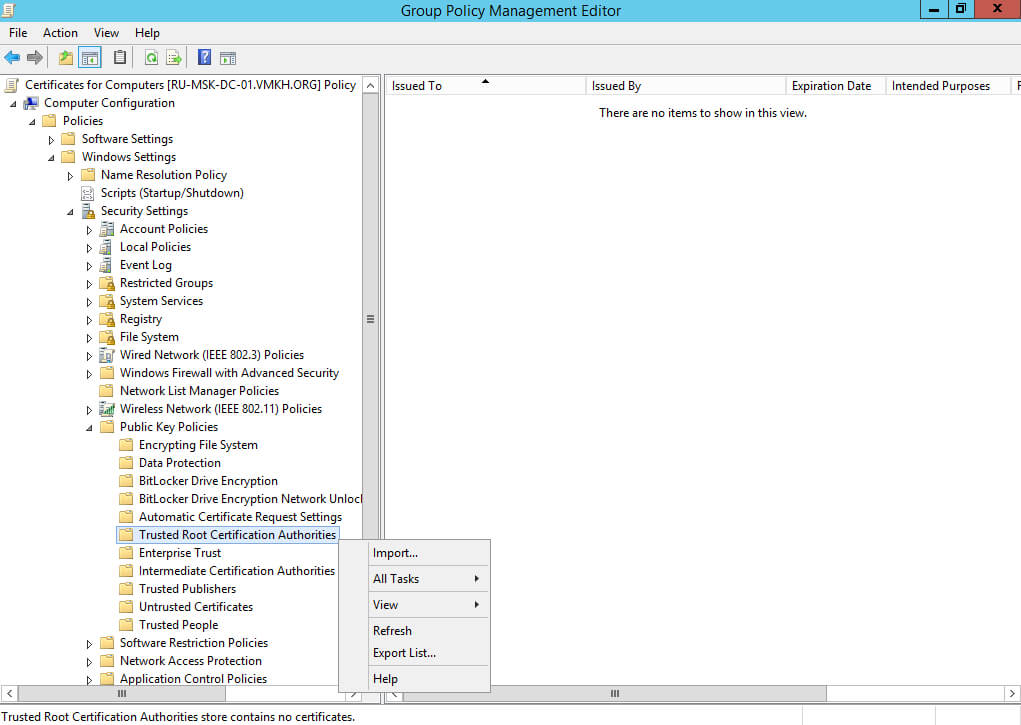Click the Local Policies icon
The image size is (1021, 725).
(x=105, y=248)
